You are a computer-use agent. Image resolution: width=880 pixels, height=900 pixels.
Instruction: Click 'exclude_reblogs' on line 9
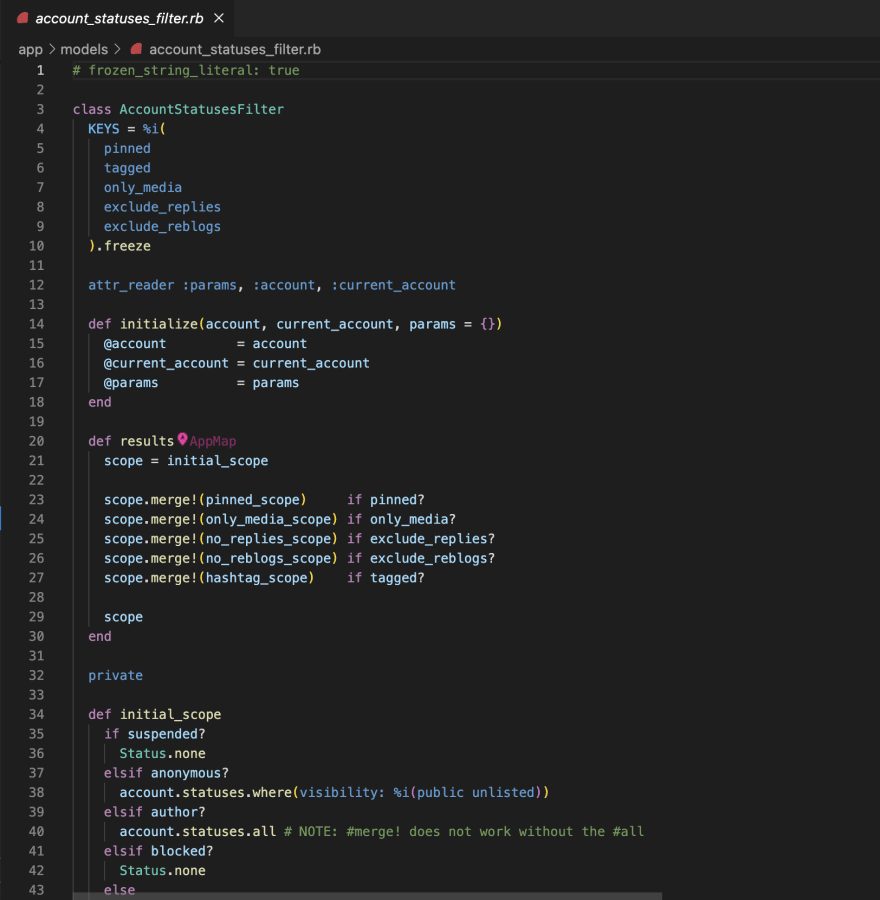(162, 226)
